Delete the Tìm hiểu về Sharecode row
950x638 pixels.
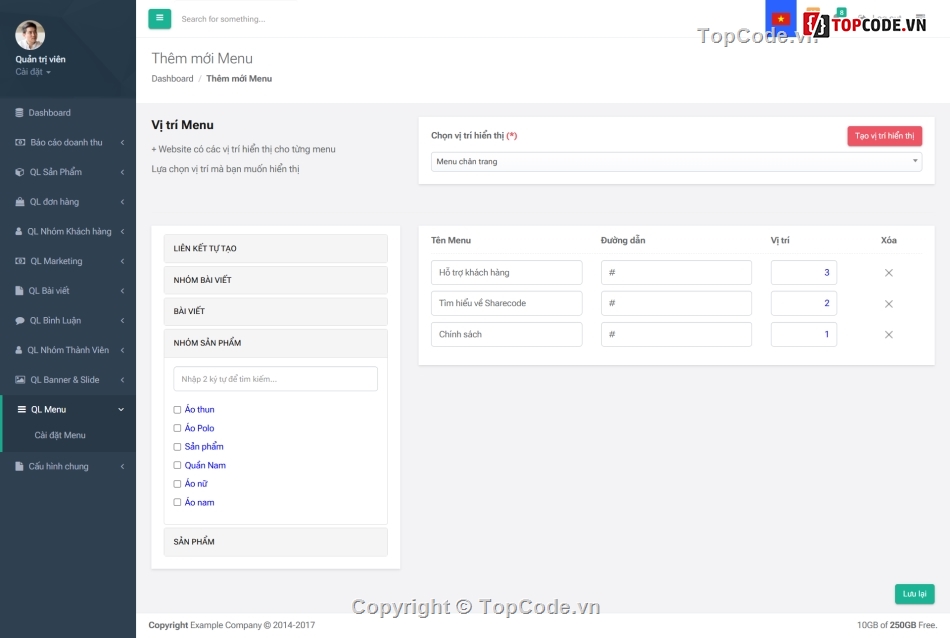[x=888, y=304]
